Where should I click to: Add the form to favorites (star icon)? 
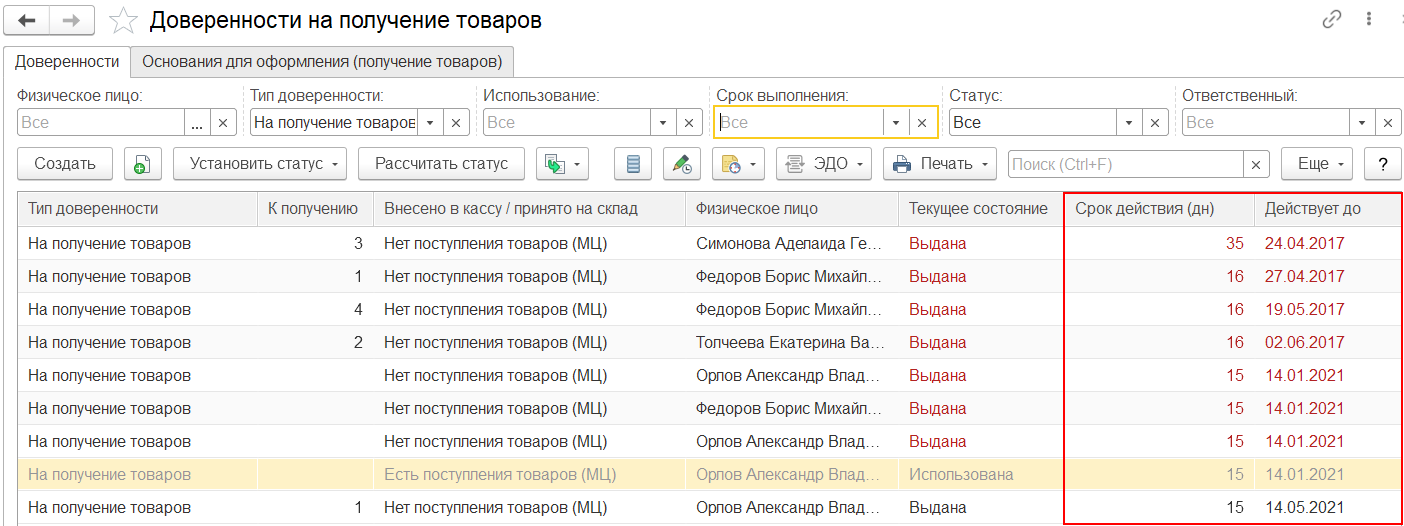(x=123, y=20)
